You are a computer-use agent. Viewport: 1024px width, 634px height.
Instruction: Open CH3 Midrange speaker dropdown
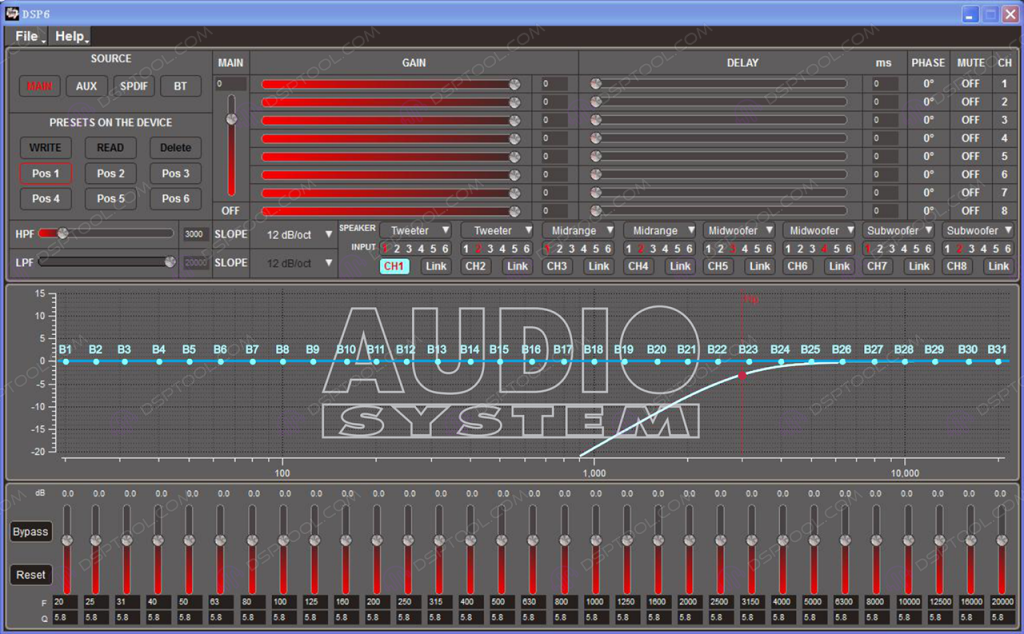click(578, 230)
